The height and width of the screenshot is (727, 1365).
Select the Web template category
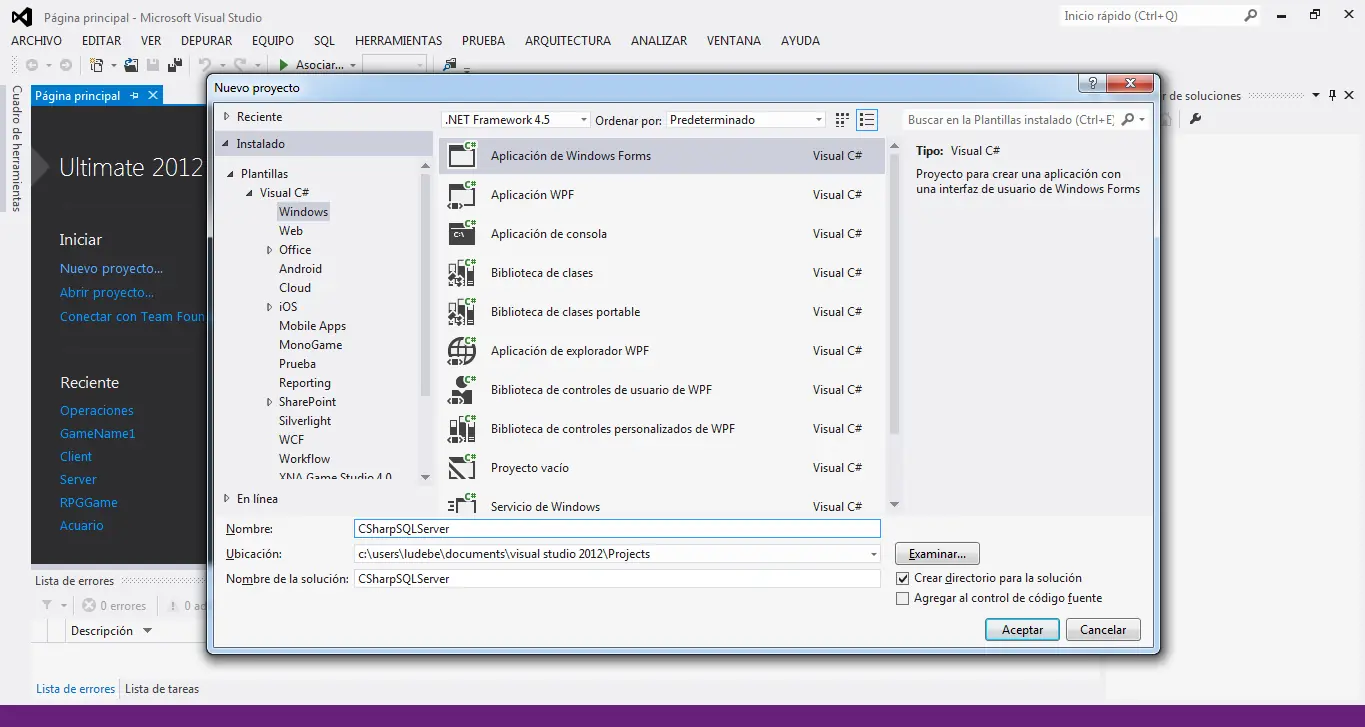(291, 231)
